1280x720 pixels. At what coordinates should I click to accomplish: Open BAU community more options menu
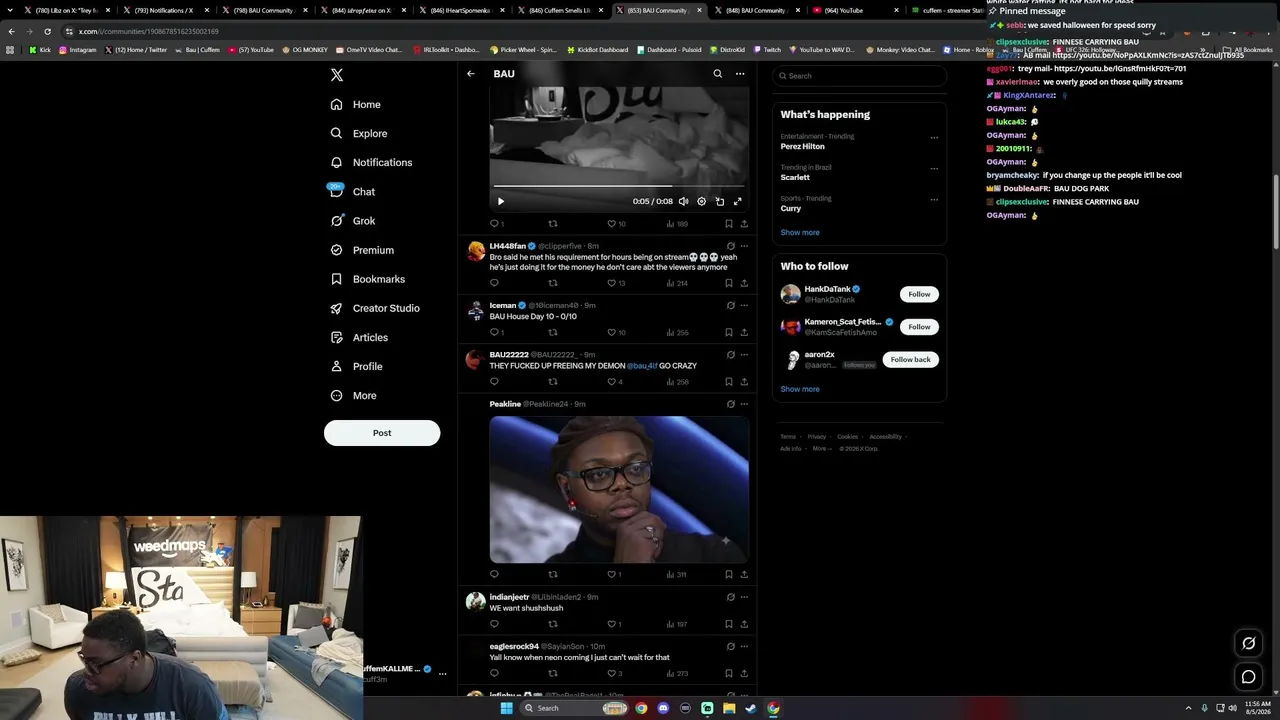pos(740,74)
